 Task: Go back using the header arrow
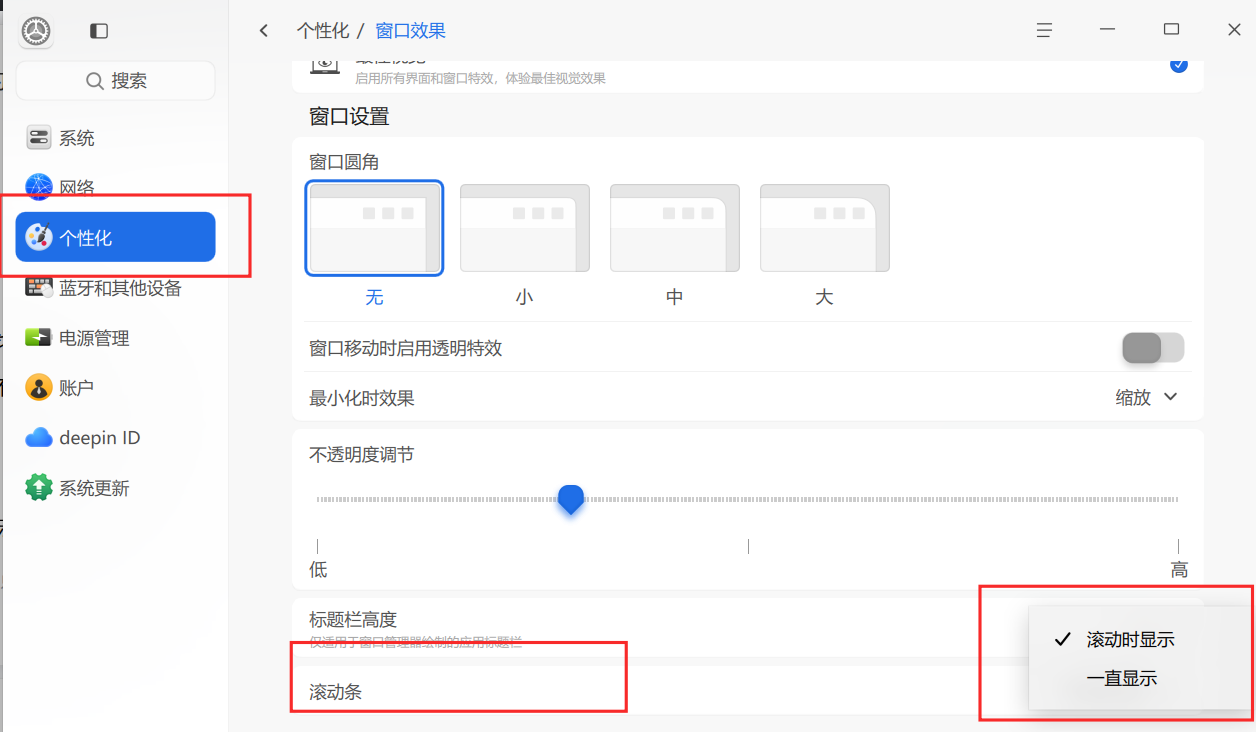tap(264, 31)
